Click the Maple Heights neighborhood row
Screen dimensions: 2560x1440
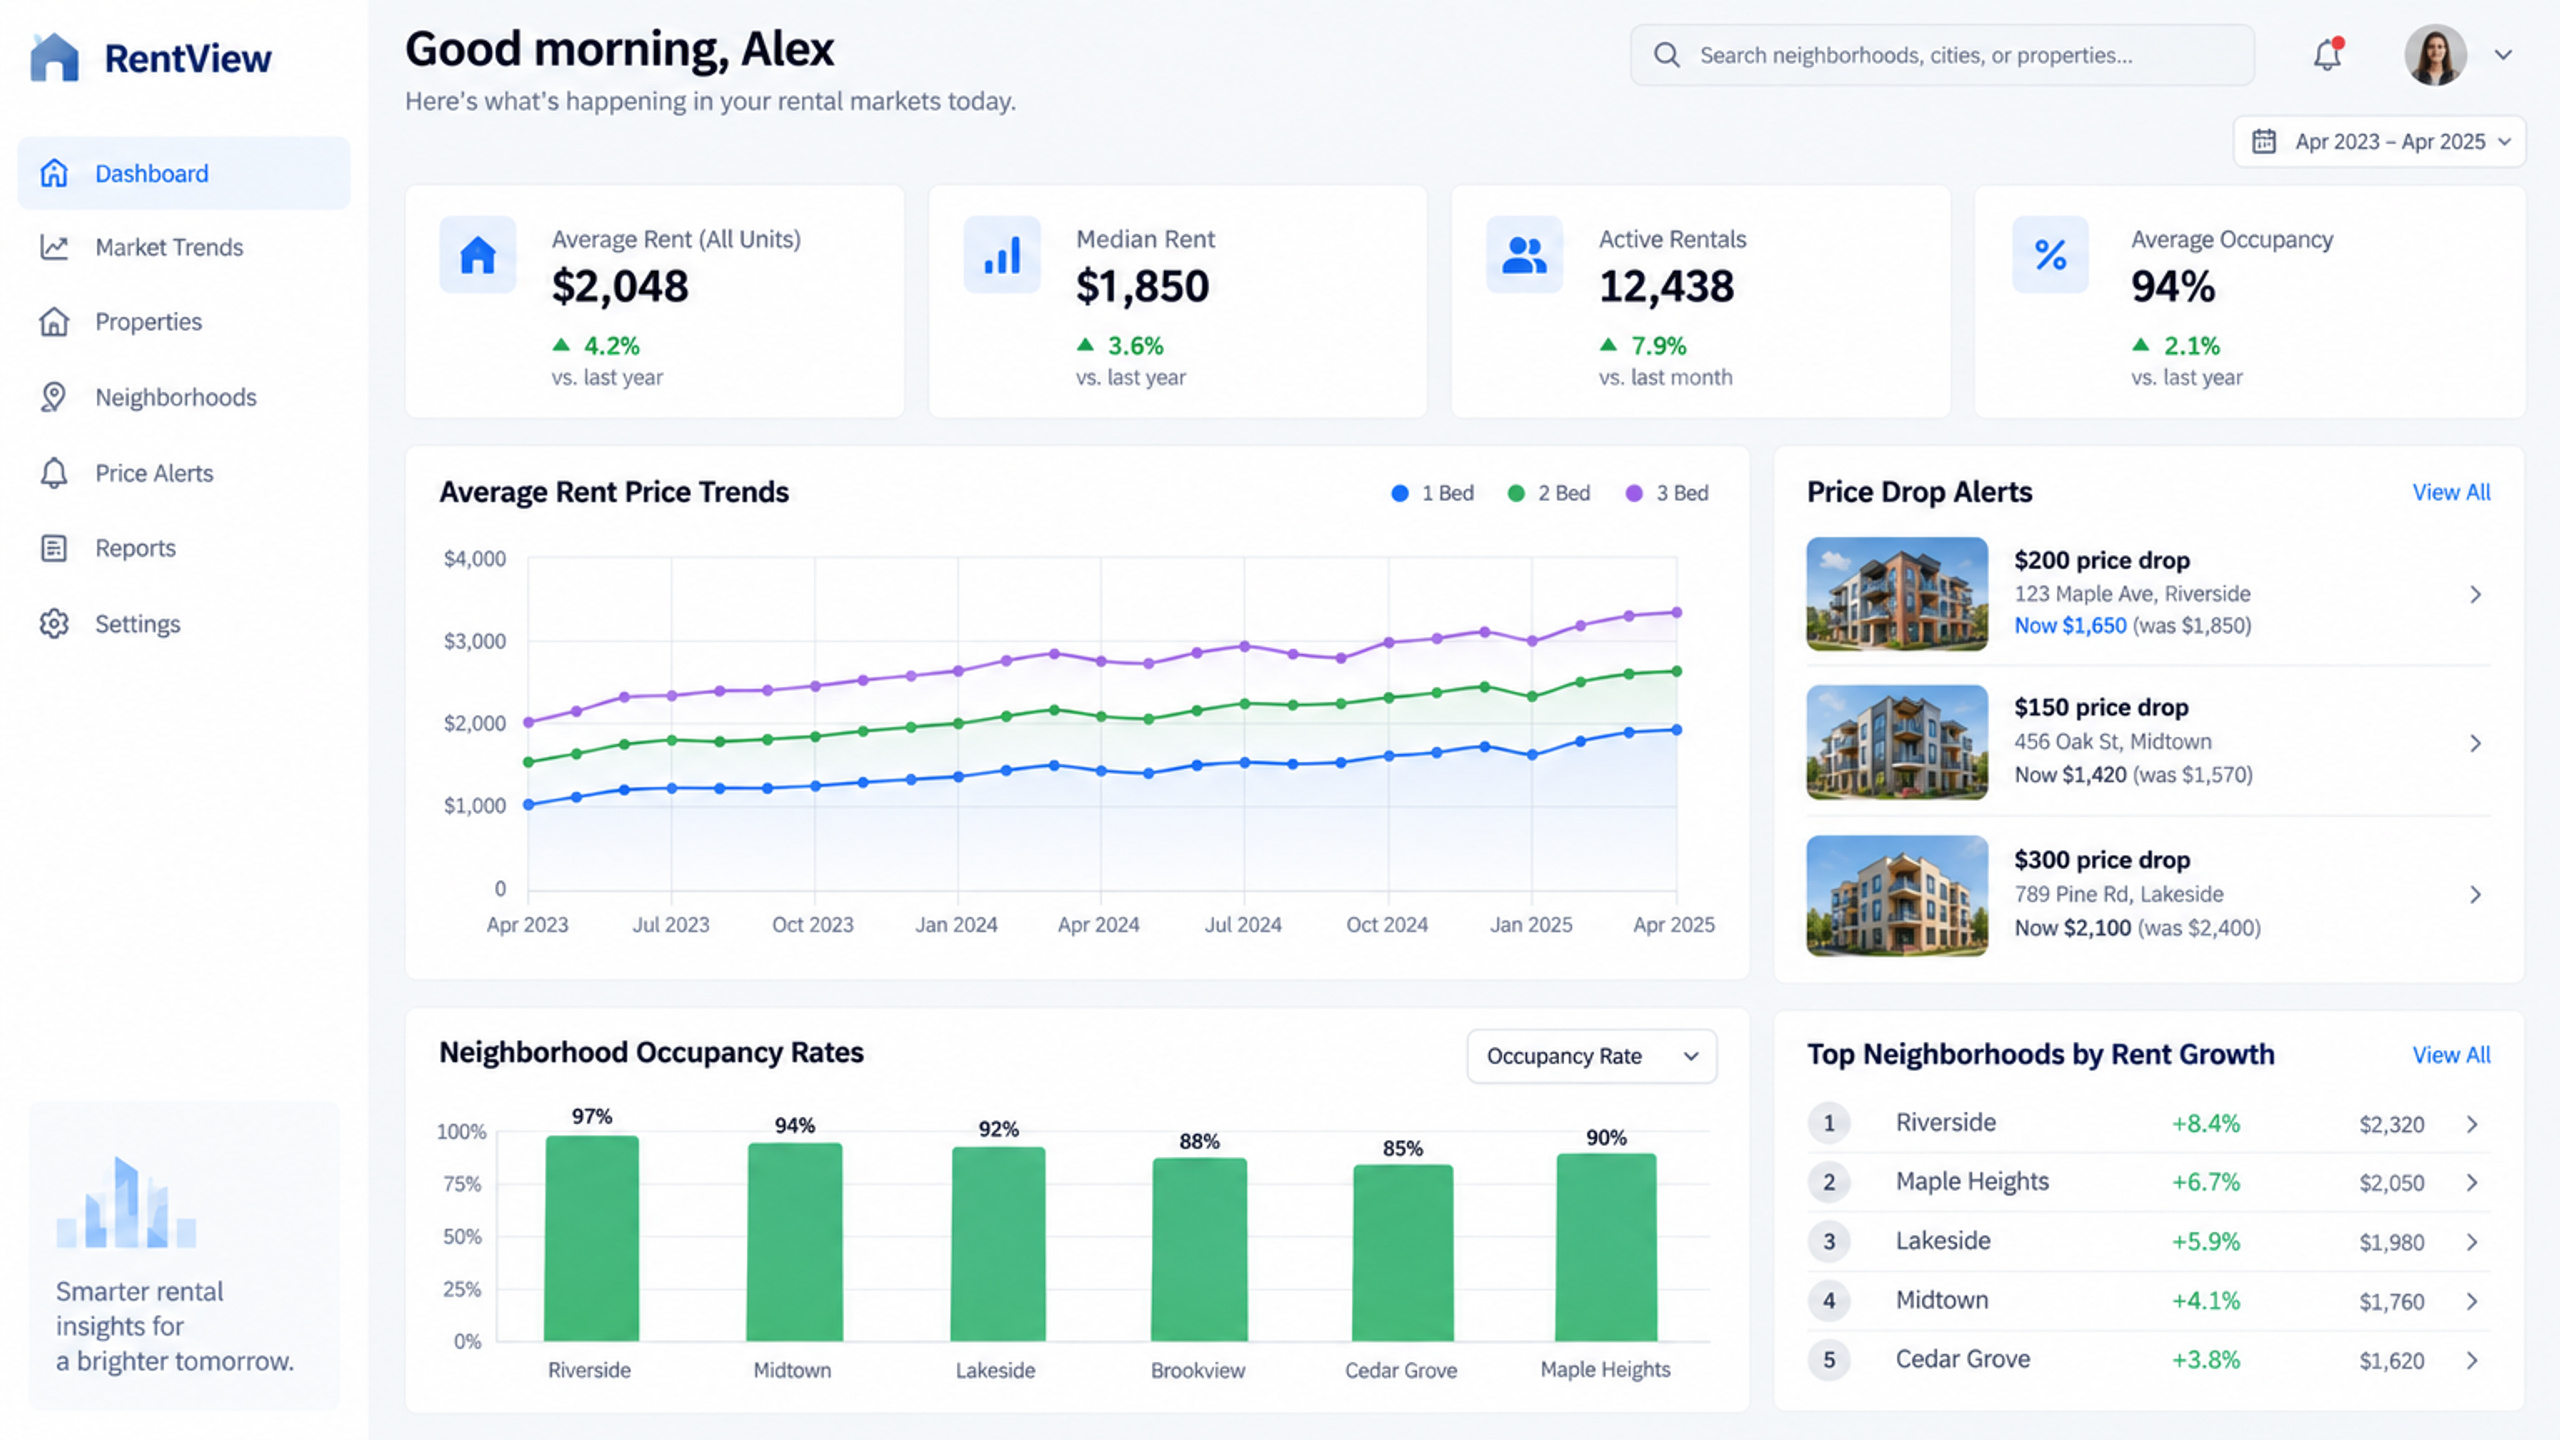tap(2148, 1182)
